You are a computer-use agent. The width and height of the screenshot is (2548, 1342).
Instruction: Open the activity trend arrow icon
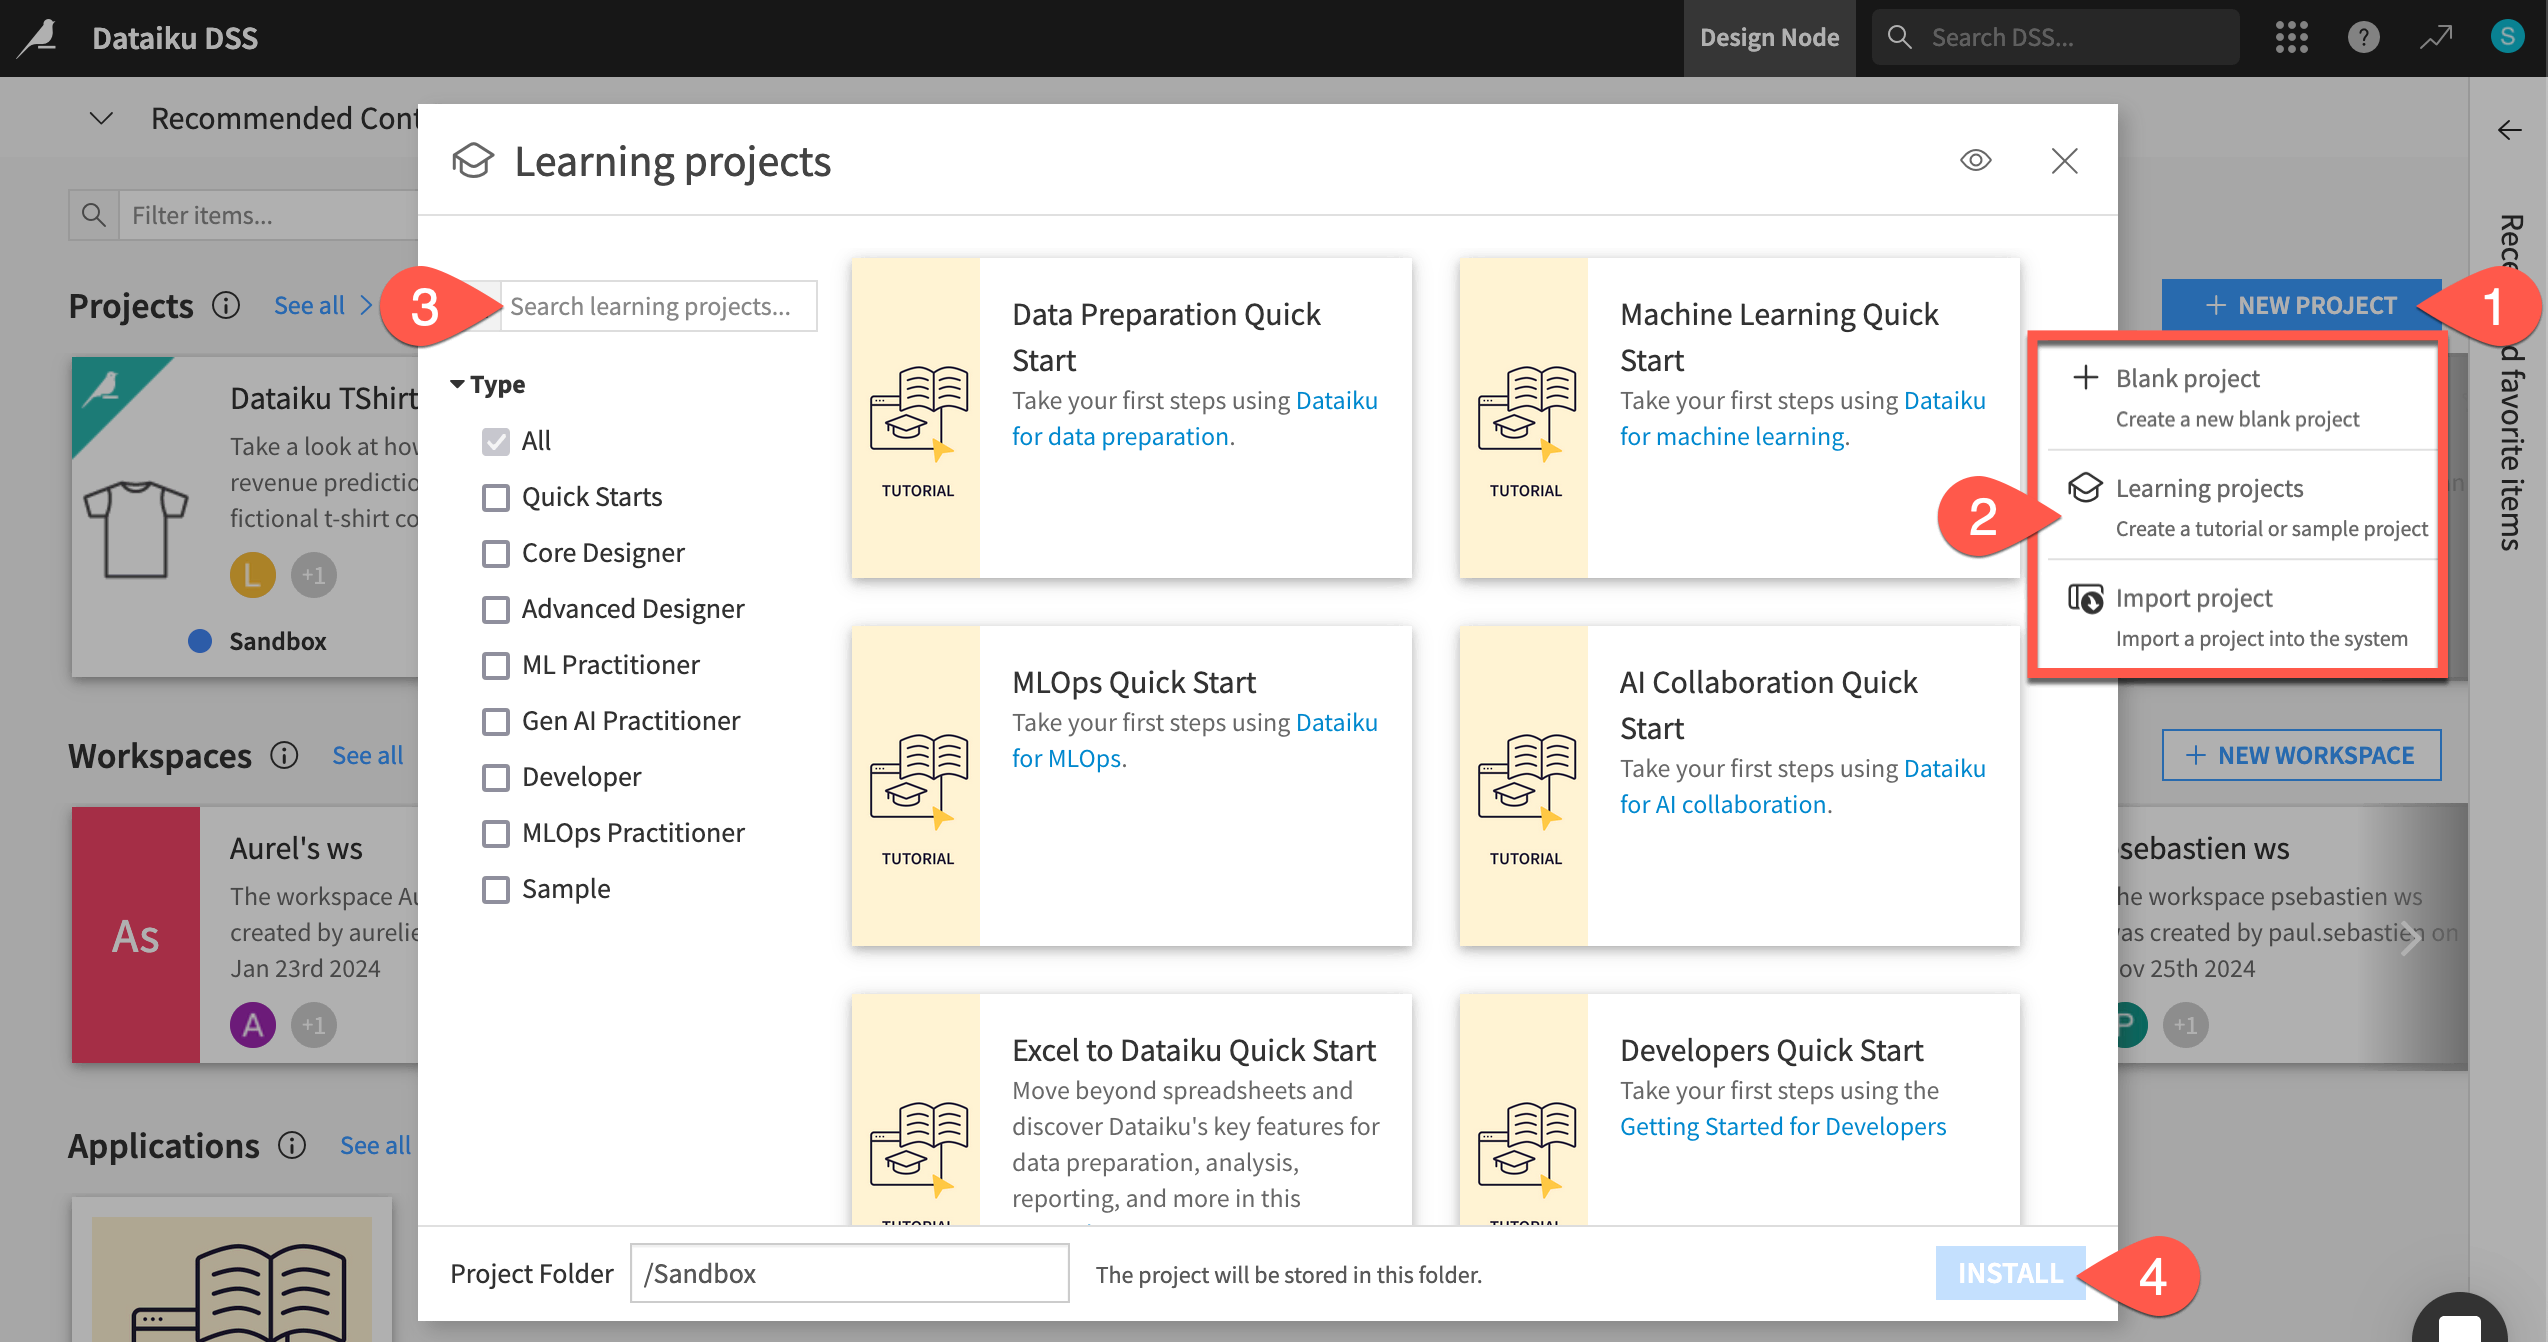(x=2436, y=38)
